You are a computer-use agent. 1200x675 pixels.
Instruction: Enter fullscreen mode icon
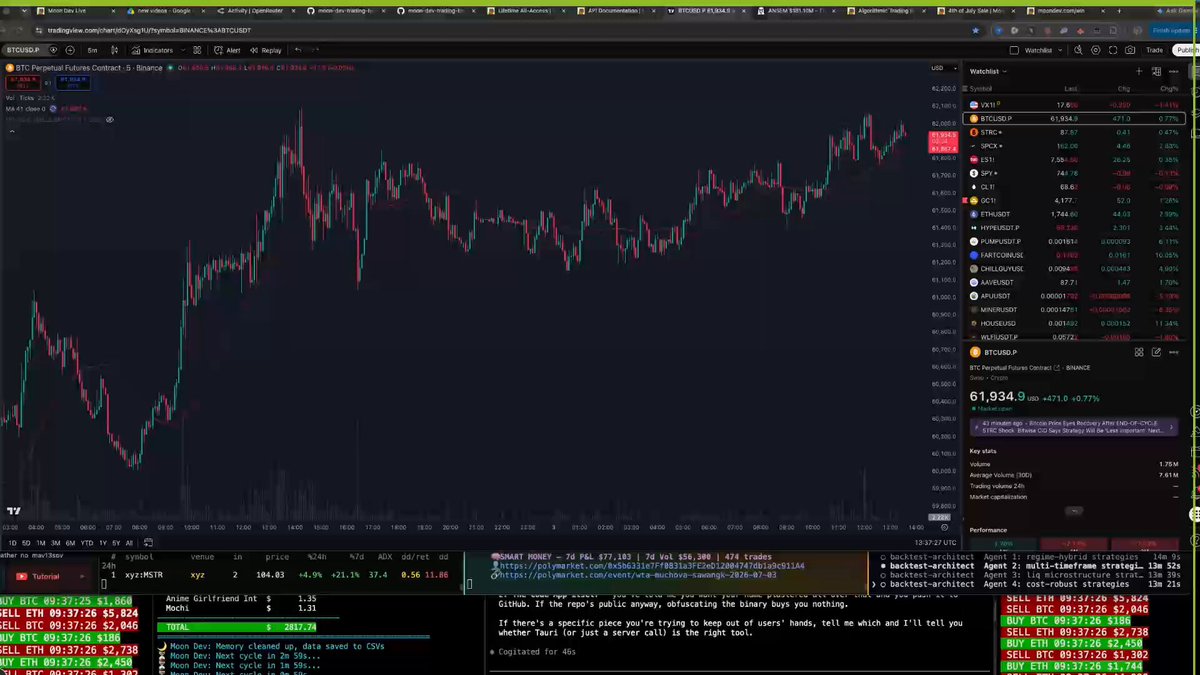[1113, 49]
